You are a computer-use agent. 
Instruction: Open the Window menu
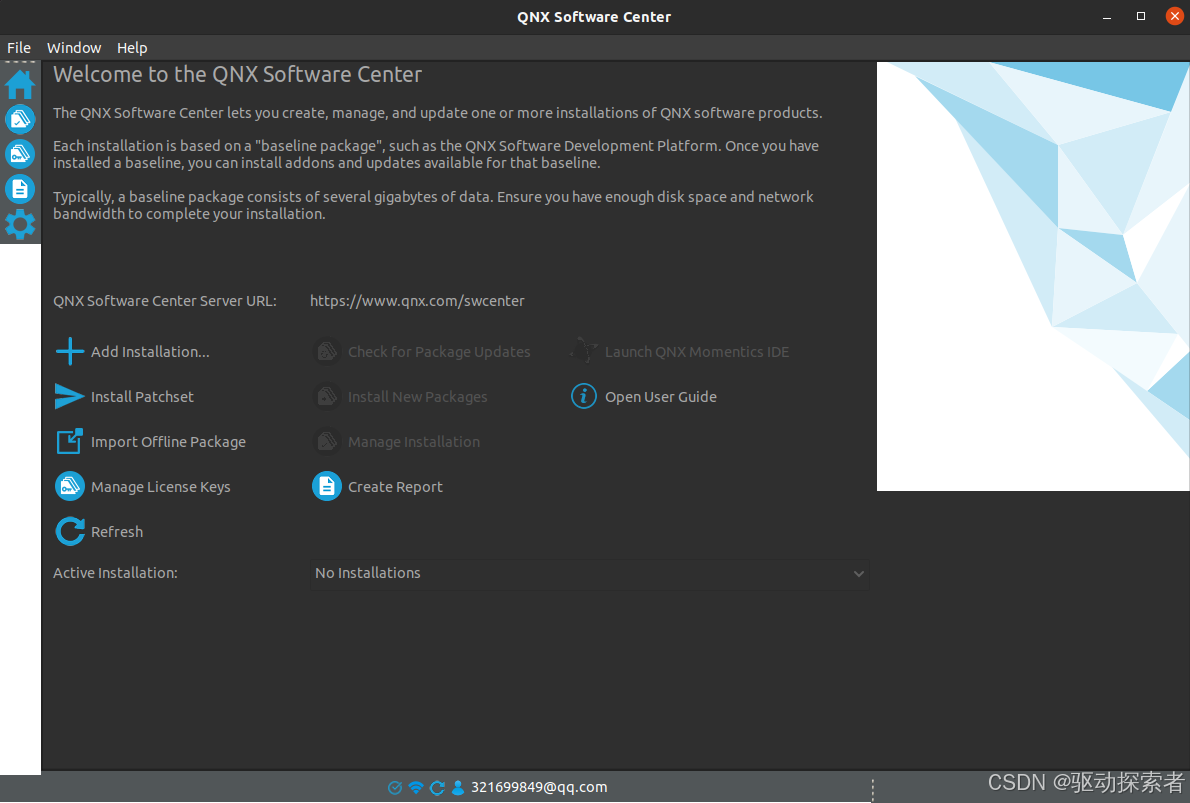(x=74, y=48)
